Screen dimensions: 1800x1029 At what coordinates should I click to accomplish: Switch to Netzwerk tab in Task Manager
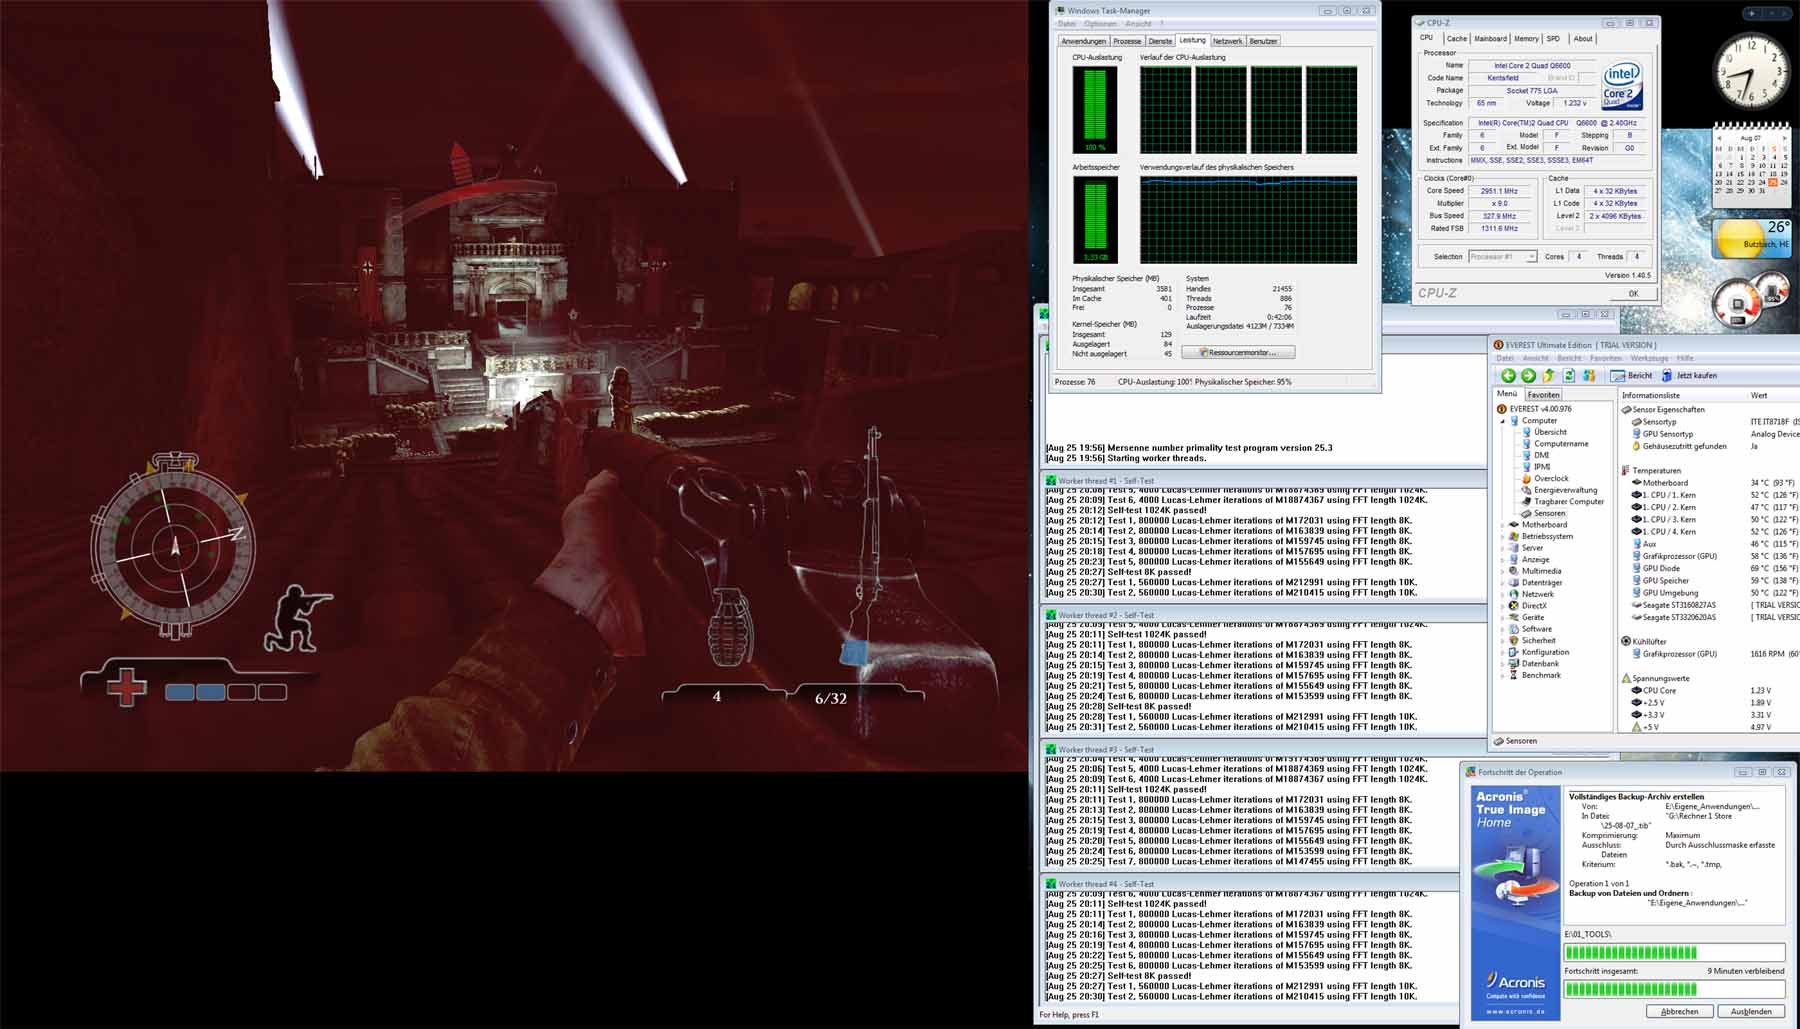[x=1227, y=41]
